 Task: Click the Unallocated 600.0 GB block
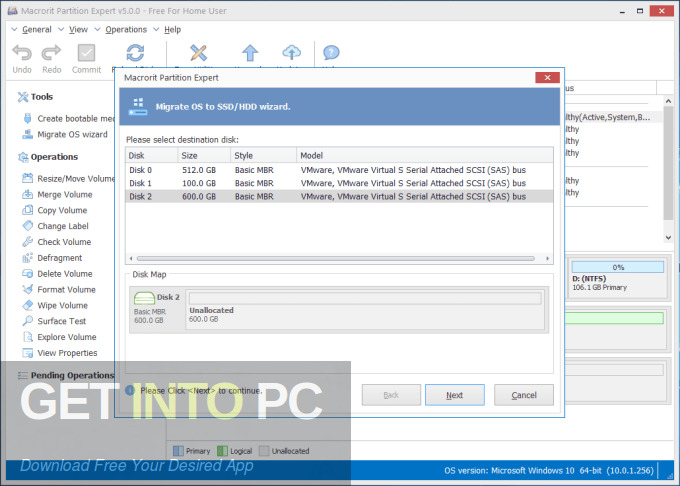pos(365,308)
